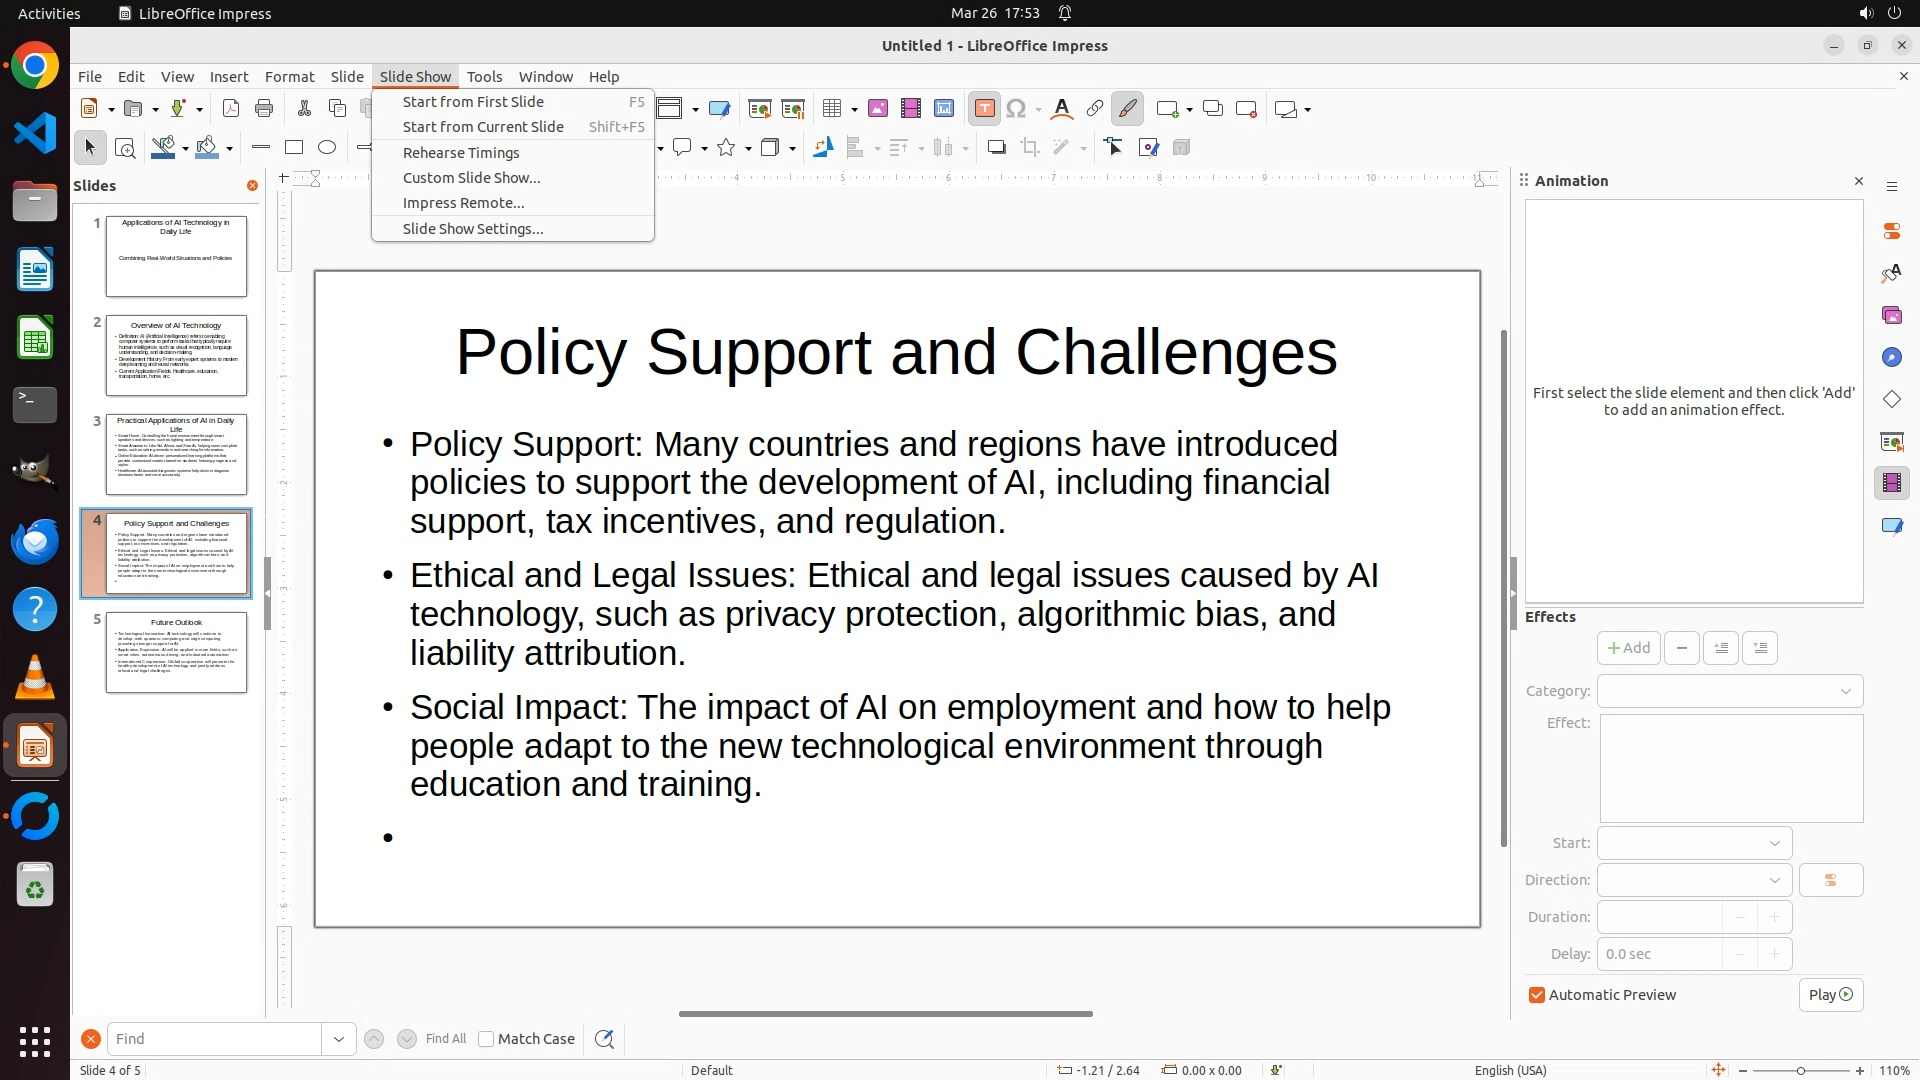Open the Find field history dropdown
The height and width of the screenshot is (1080, 1920).
point(338,1039)
